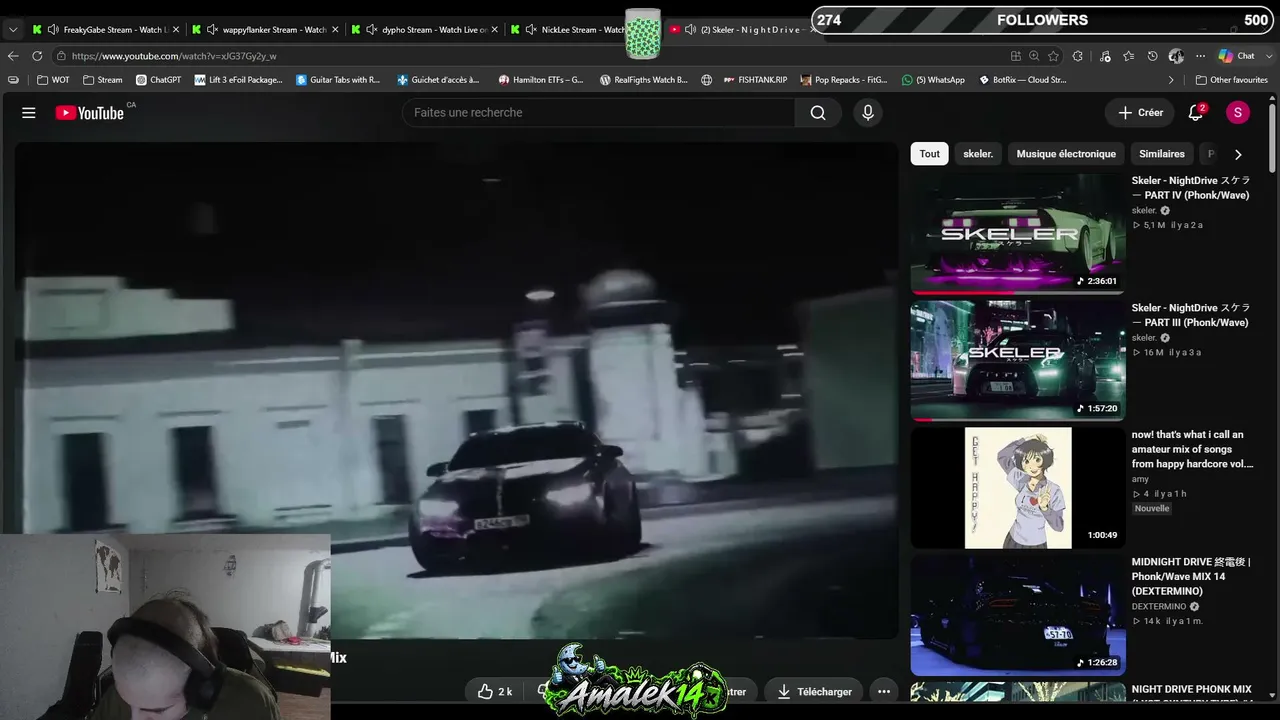Viewport: 1280px width, 720px height.
Task: Click the main video player area
Action: [x=456, y=390]
